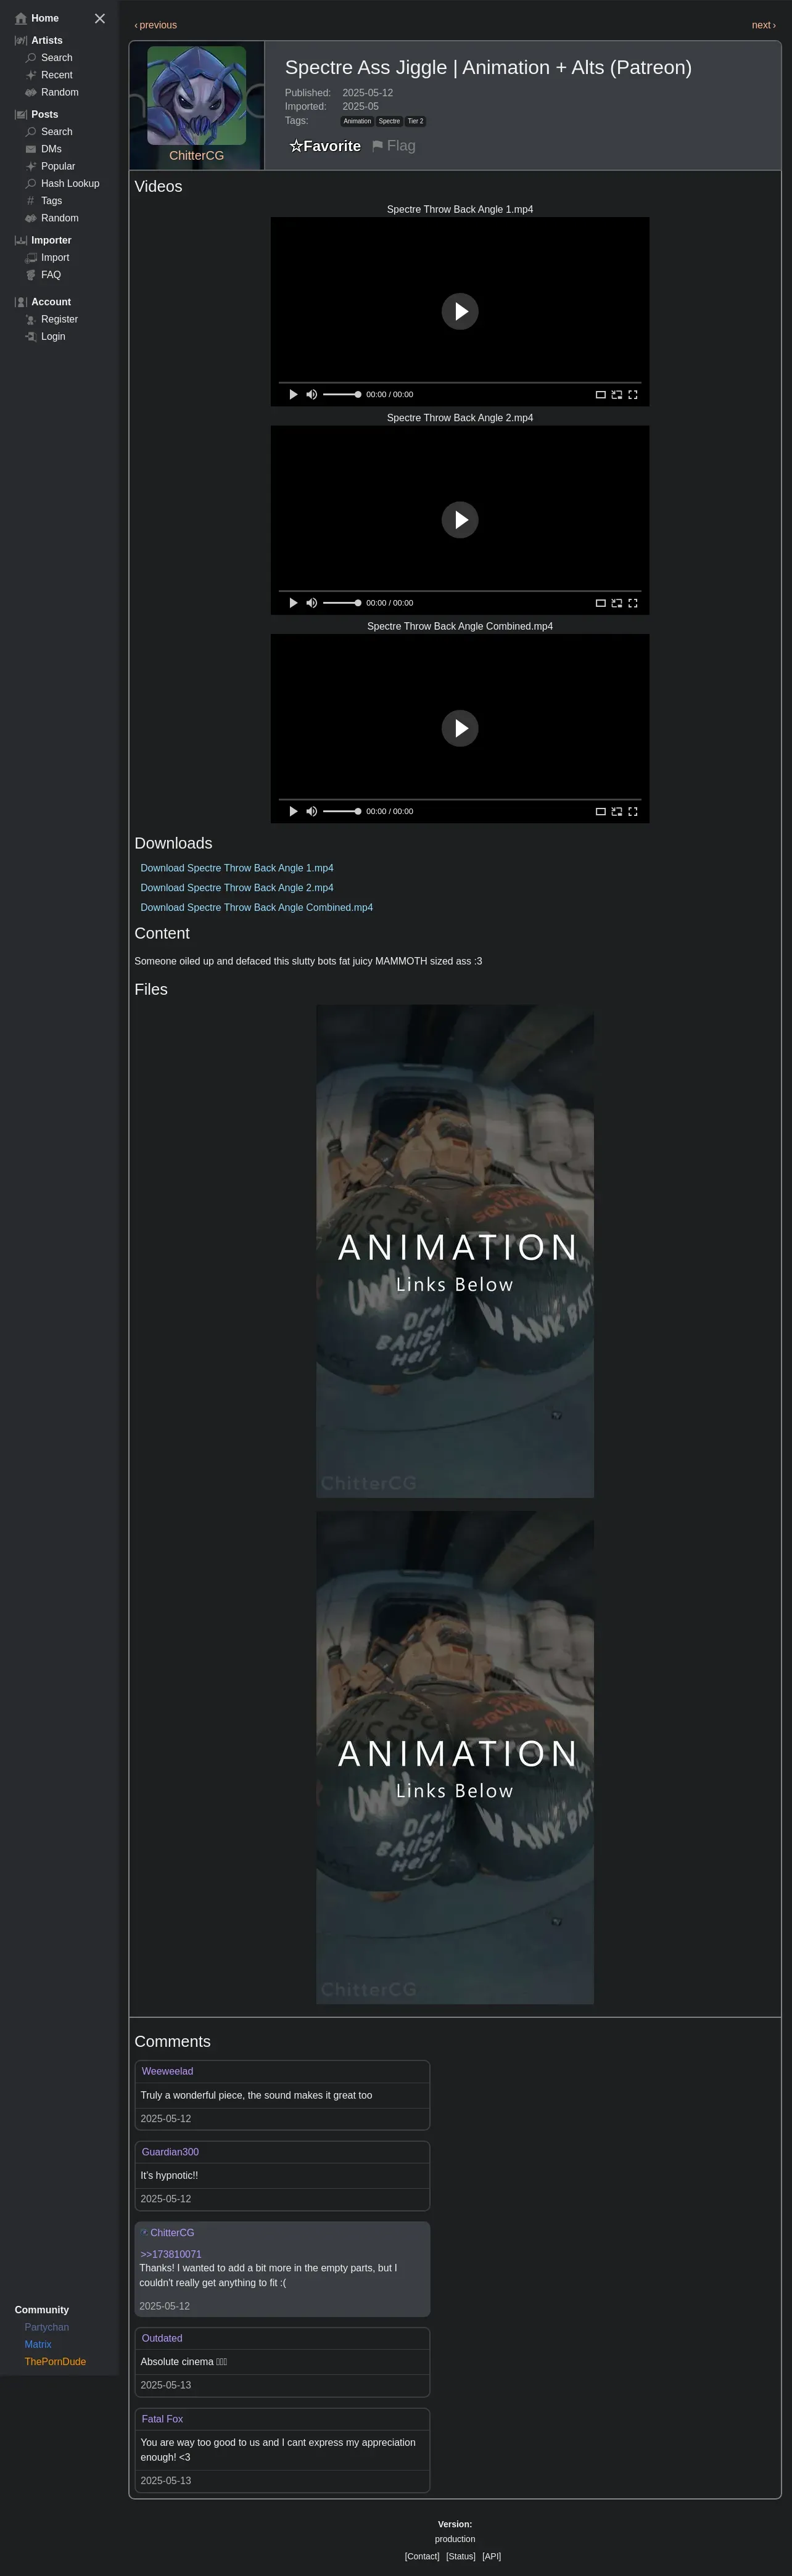792x2576 pixels.
Task: Mute the Angle 2 video
Action: click(x=312, y=603)
